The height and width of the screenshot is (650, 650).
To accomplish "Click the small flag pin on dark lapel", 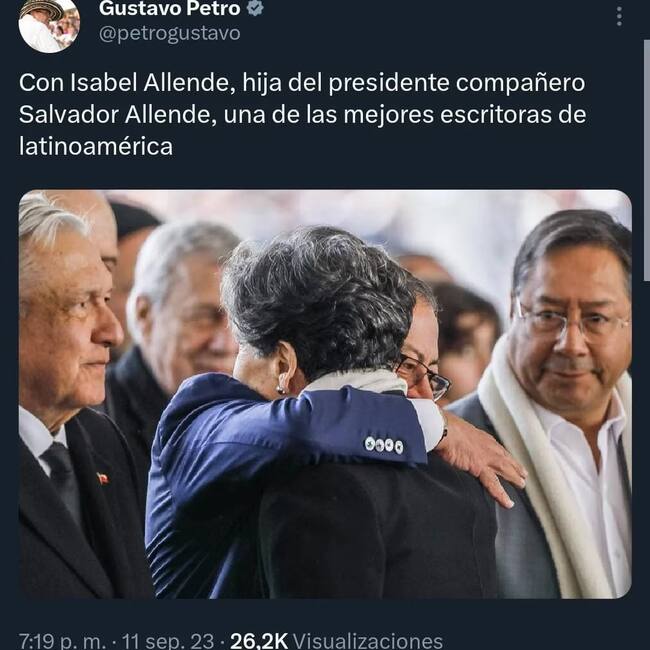I will pos(102,478).
